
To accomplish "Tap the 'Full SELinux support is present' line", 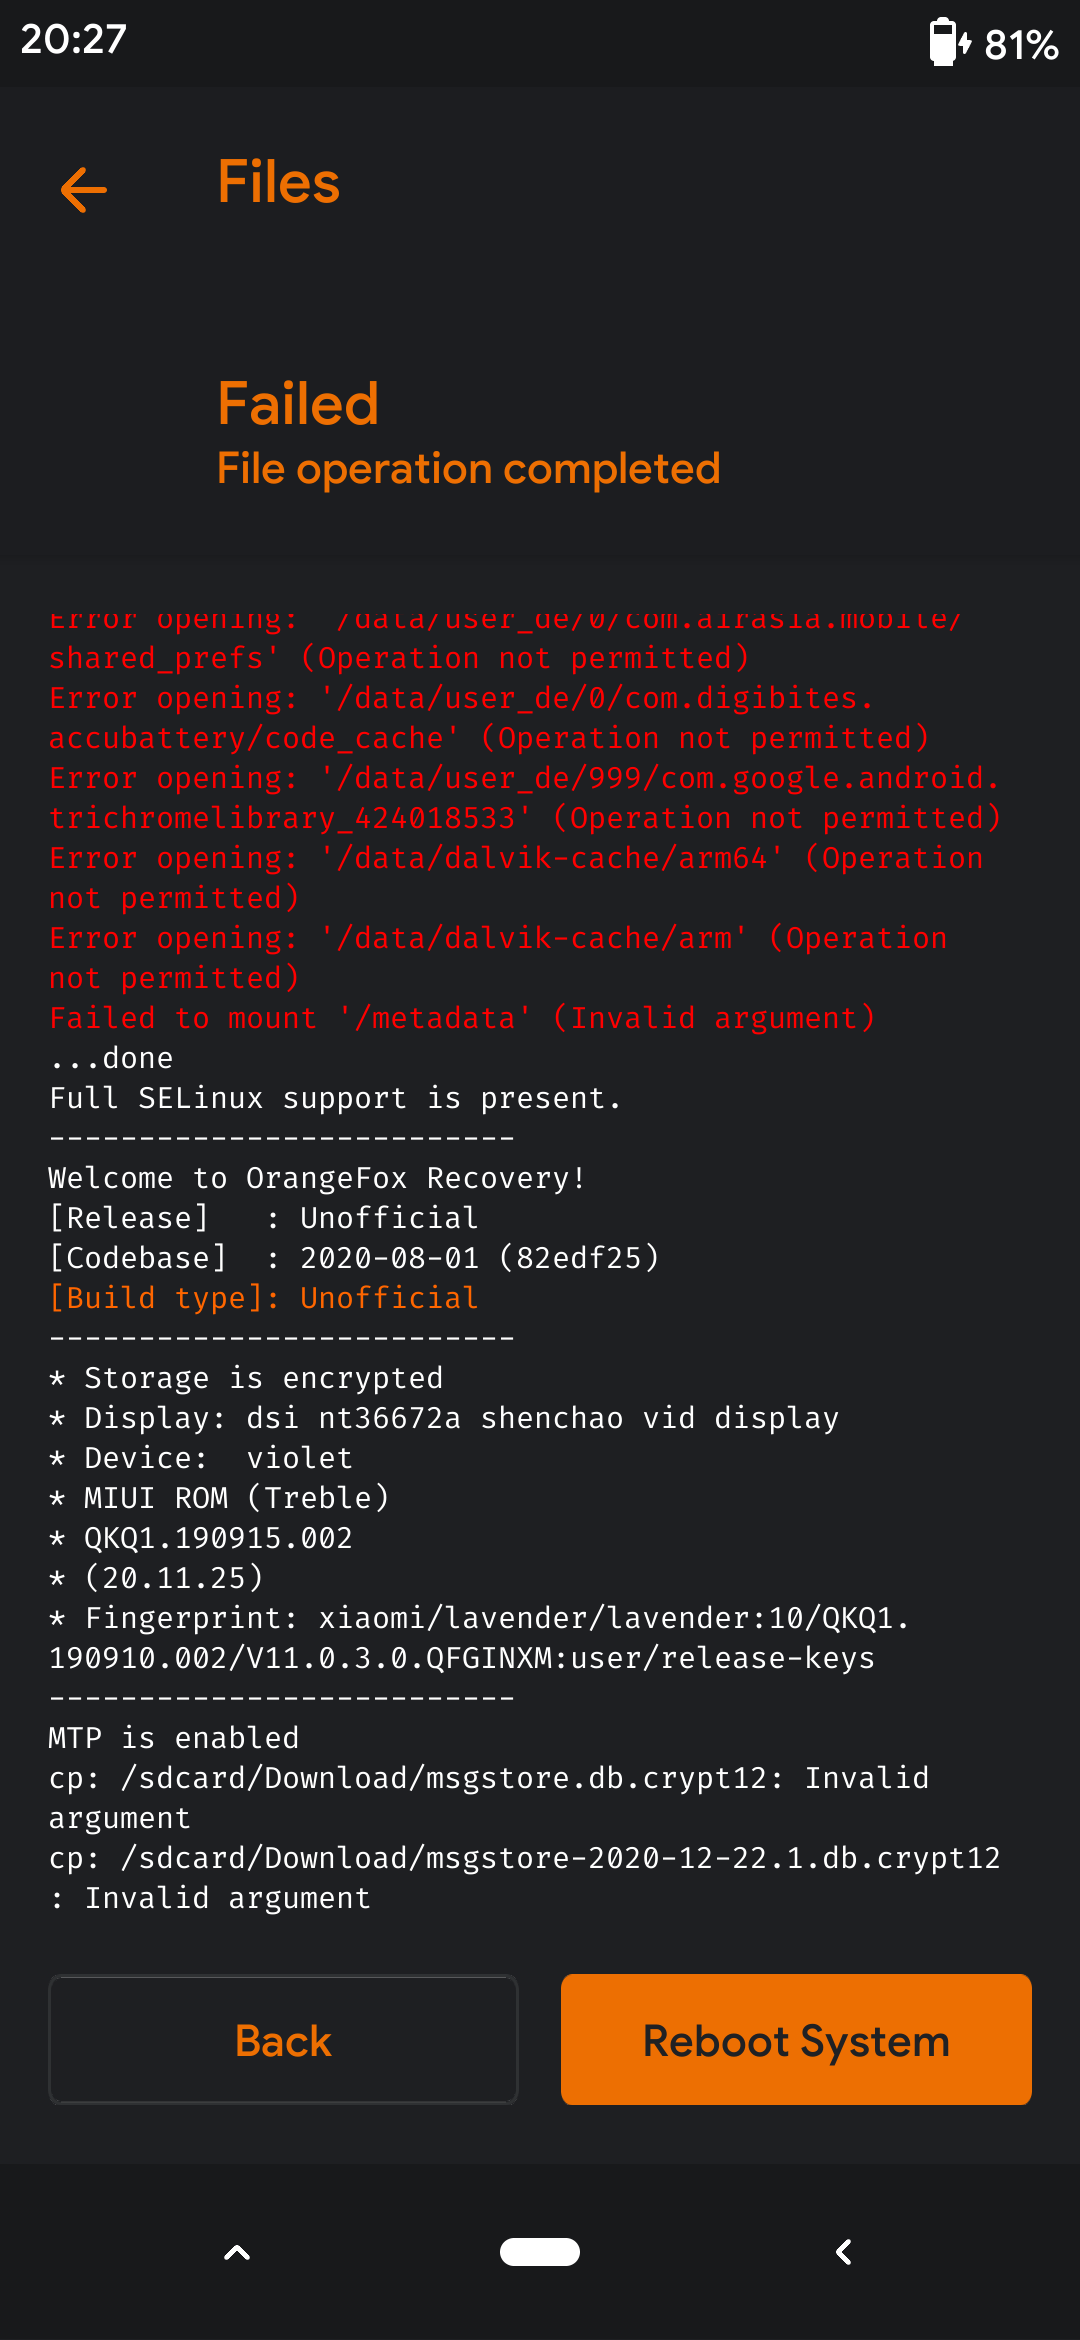I will tap(335, 1098).
